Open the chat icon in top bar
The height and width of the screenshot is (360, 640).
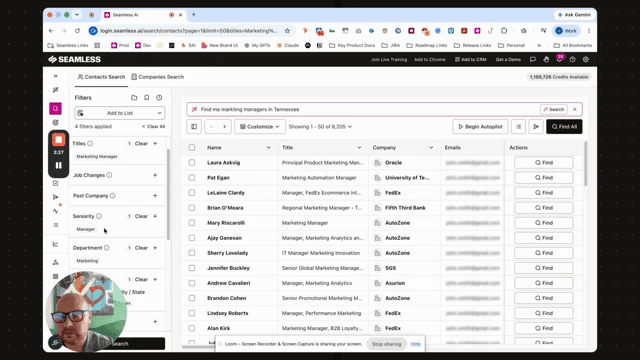pyautogui.click(x=533, y=59)
